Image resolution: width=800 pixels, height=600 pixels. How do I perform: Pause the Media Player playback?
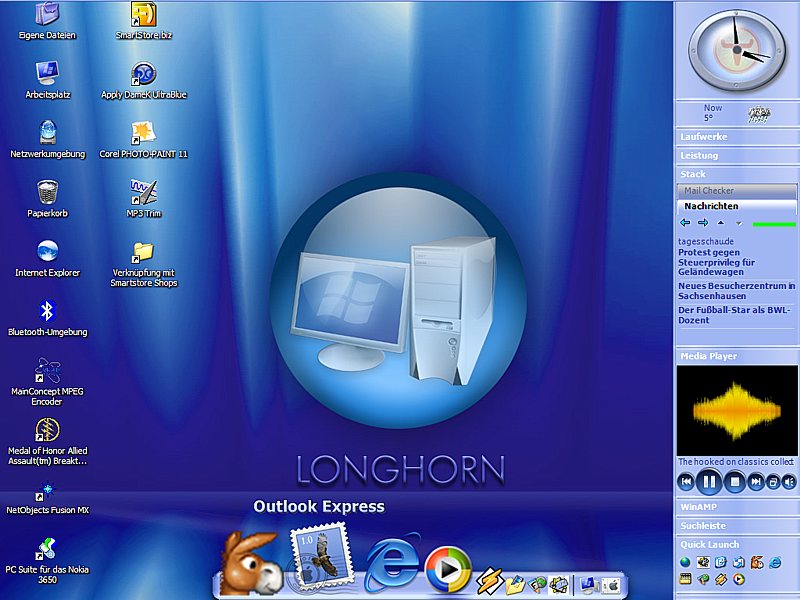(x=709, y=482)
